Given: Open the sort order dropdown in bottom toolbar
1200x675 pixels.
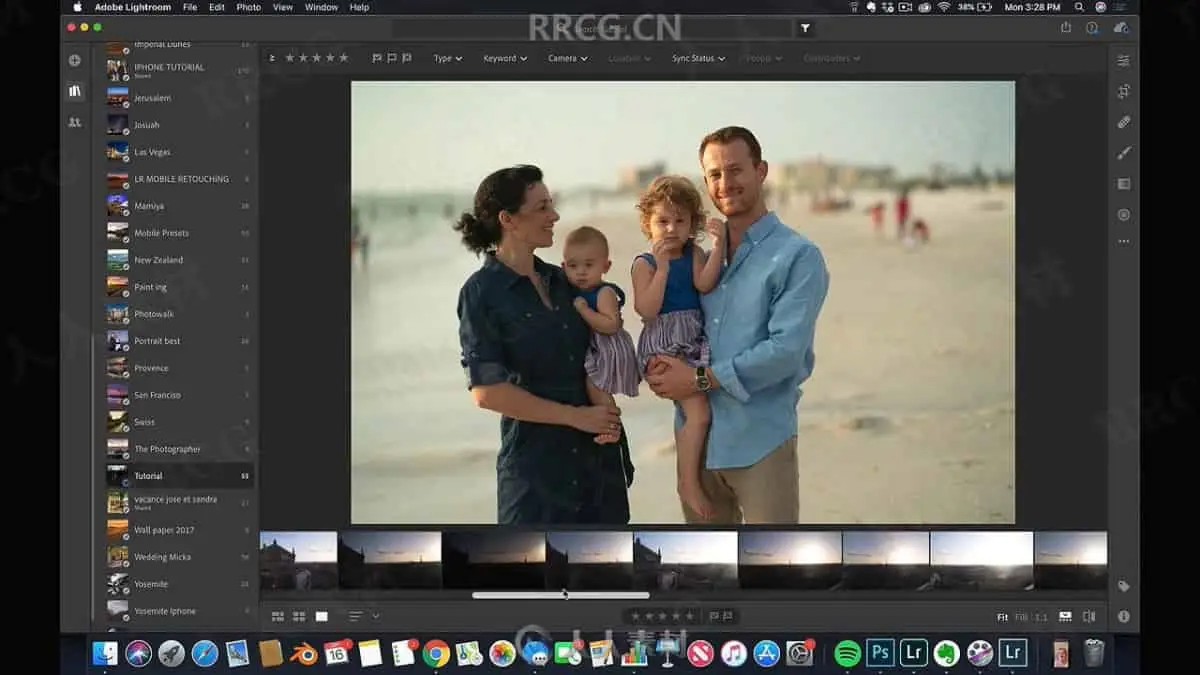Looking at the screenshot, I should click(x=364, y=616).
